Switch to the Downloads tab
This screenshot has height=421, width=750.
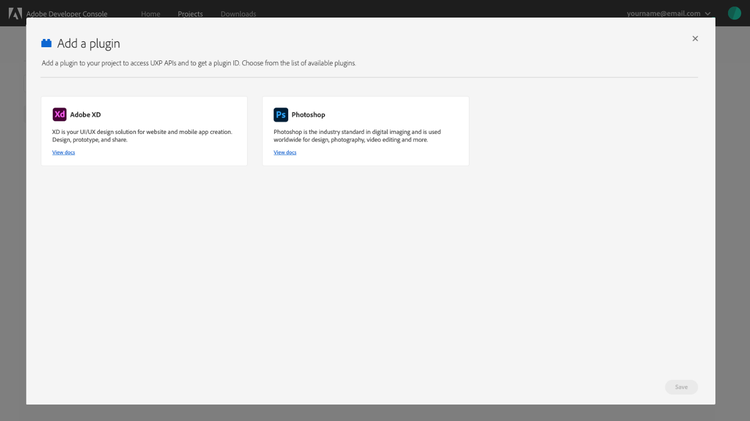(238, 14)
